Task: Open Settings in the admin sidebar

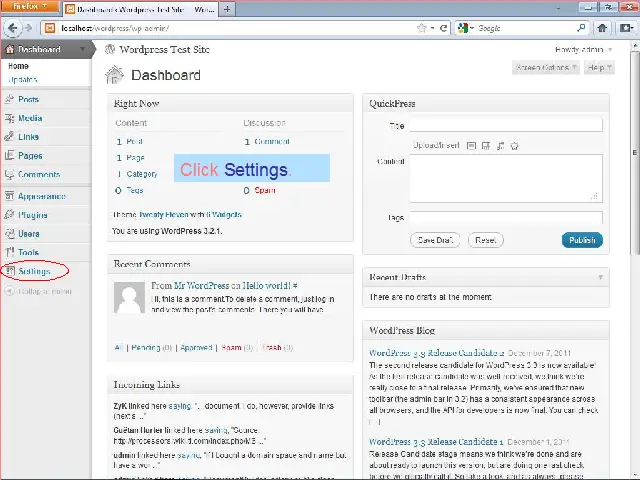Action: [x=34, y=271]
